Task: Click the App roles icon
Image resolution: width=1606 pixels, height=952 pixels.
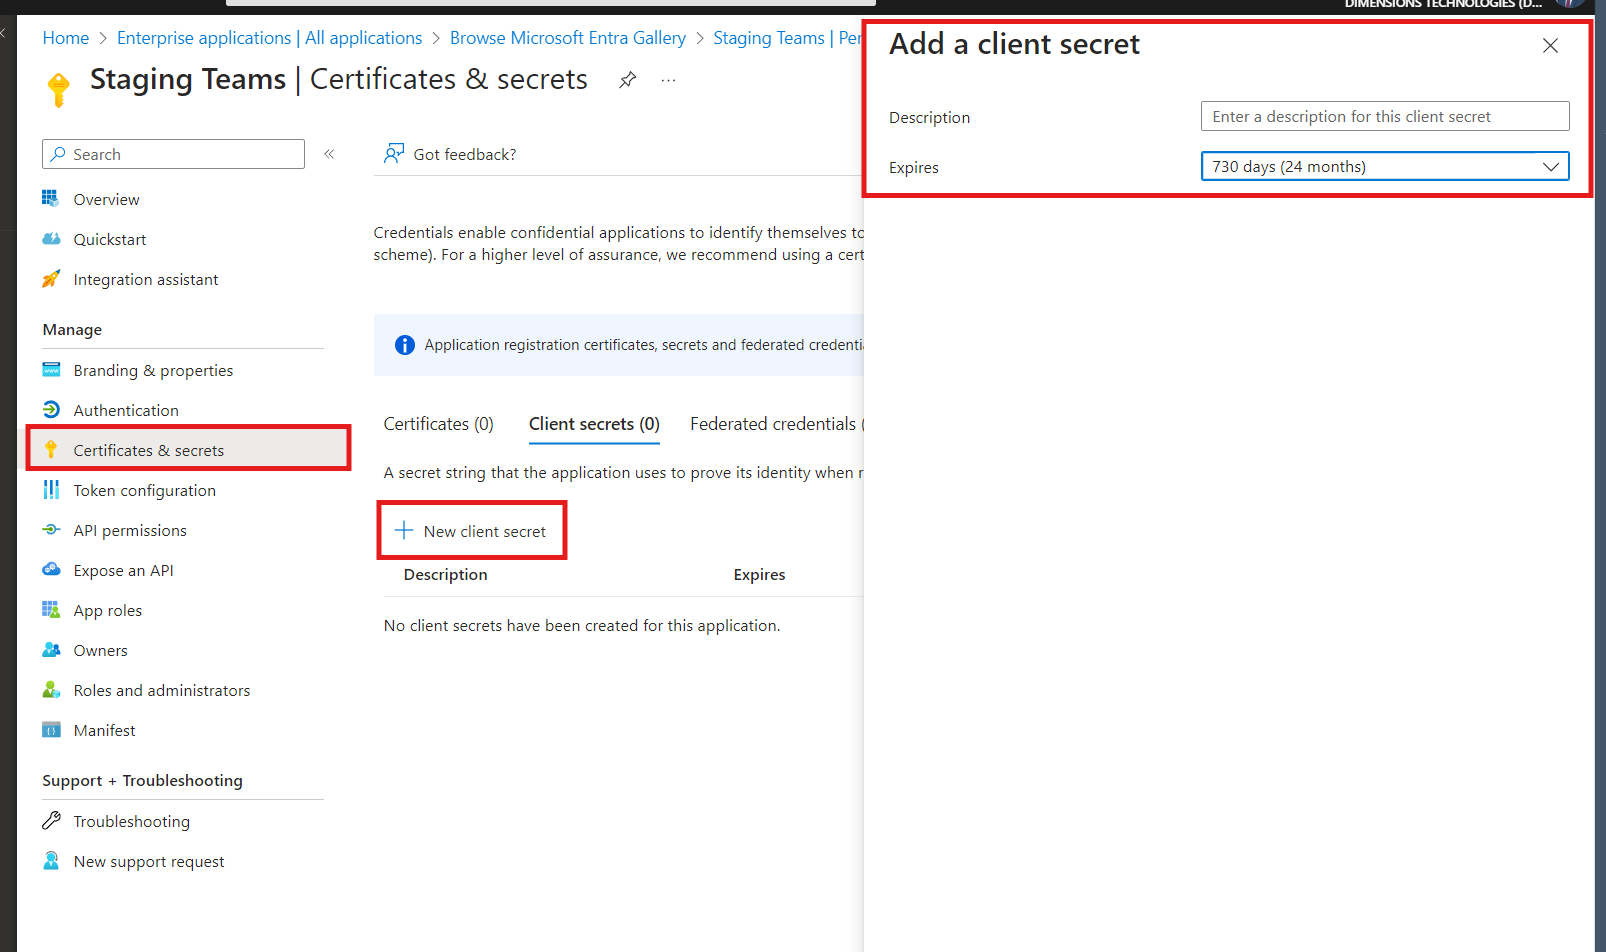Action: click(51, 610)
